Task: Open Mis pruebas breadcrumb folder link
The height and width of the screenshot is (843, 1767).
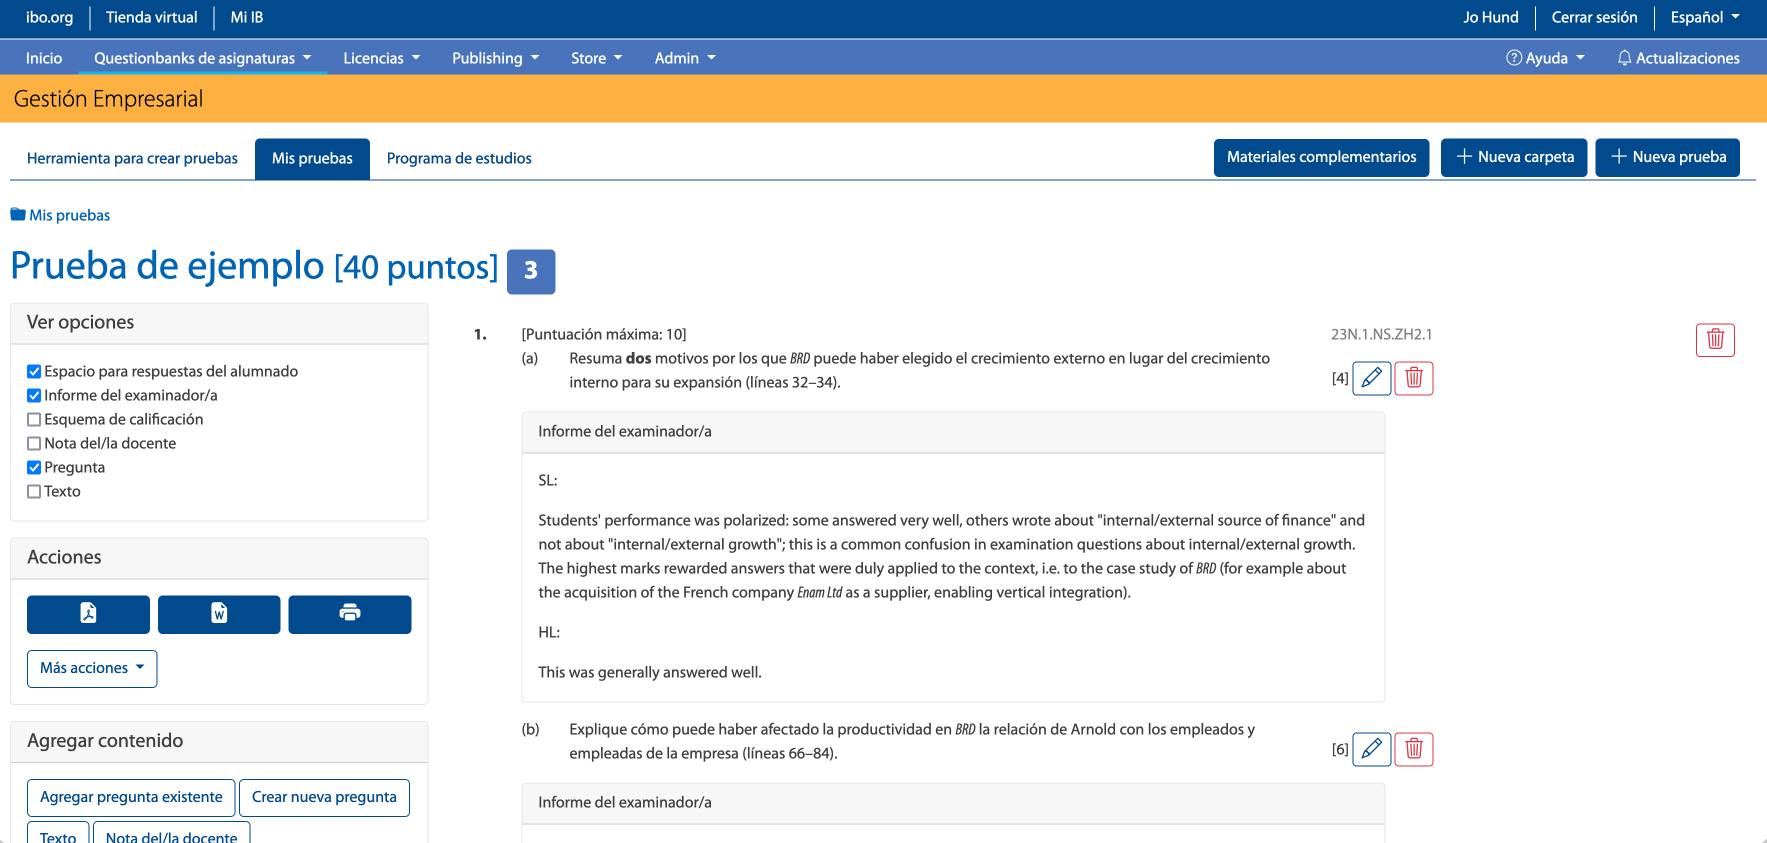Action: [x=69, y=215]
